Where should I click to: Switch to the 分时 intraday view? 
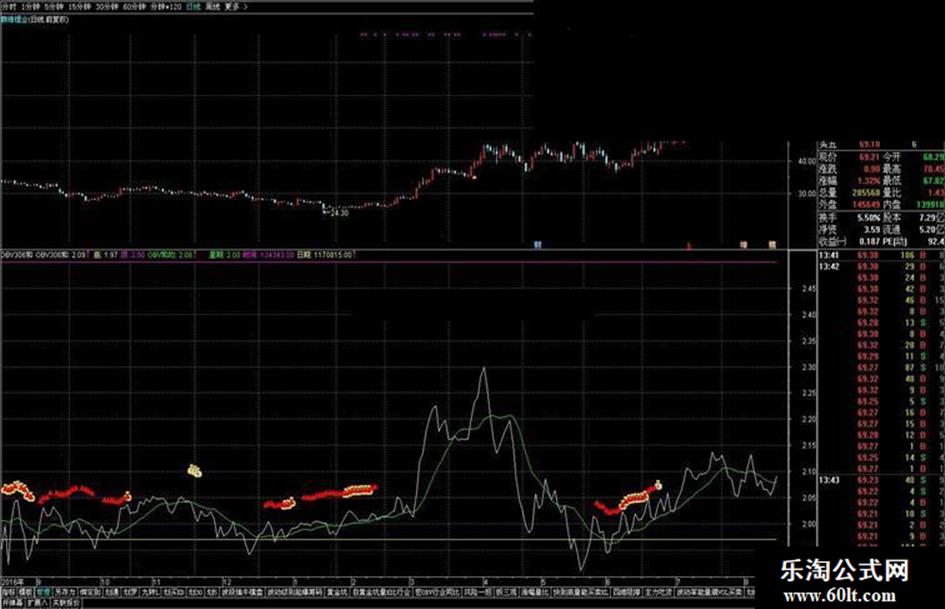(8, 7)
